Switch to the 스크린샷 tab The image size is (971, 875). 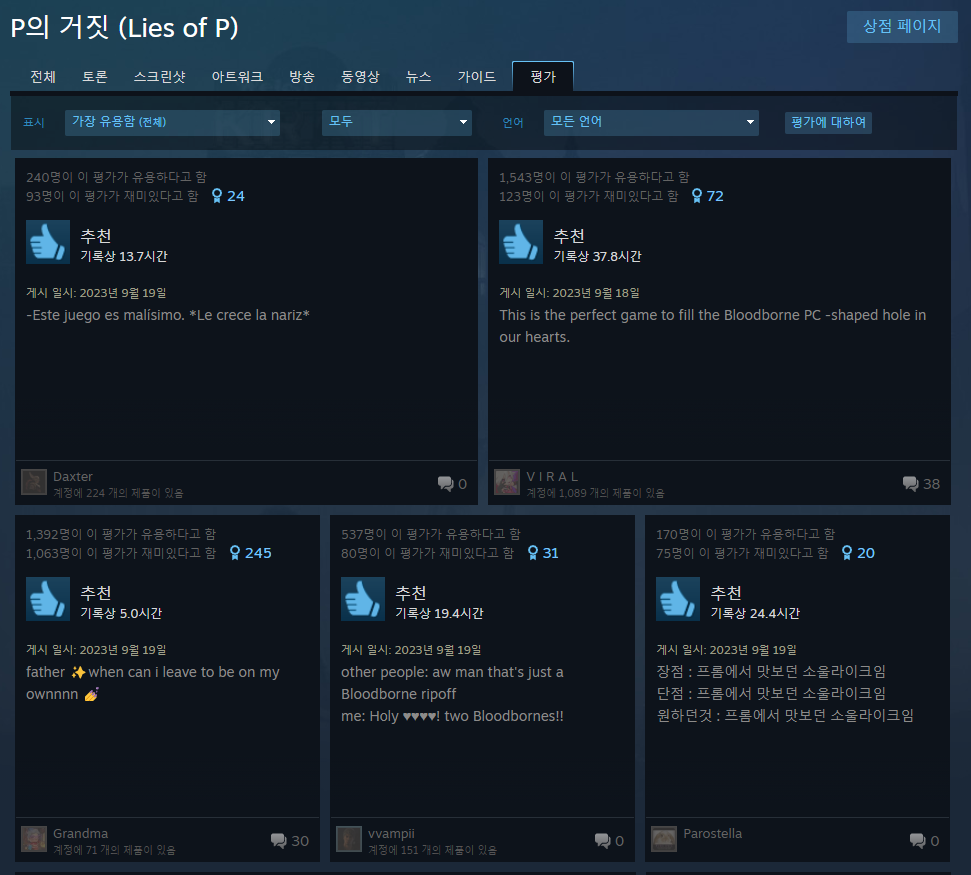coord(160,77)
